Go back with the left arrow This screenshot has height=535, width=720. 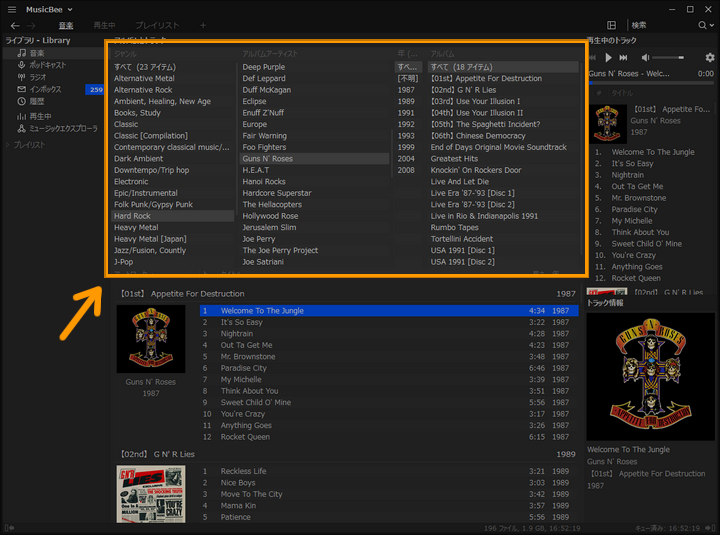coord(15,26)
